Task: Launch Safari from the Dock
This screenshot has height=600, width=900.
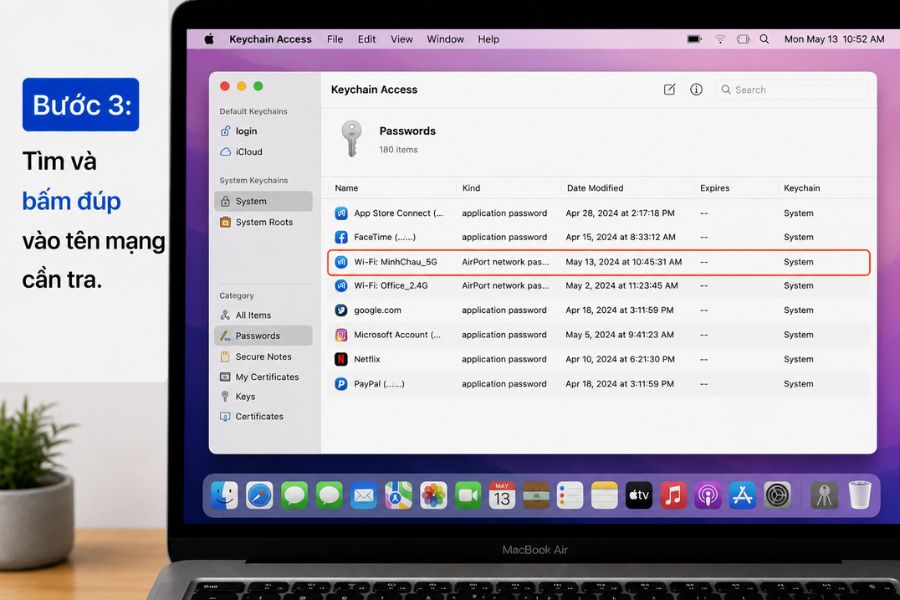Action: pos(259,496)
